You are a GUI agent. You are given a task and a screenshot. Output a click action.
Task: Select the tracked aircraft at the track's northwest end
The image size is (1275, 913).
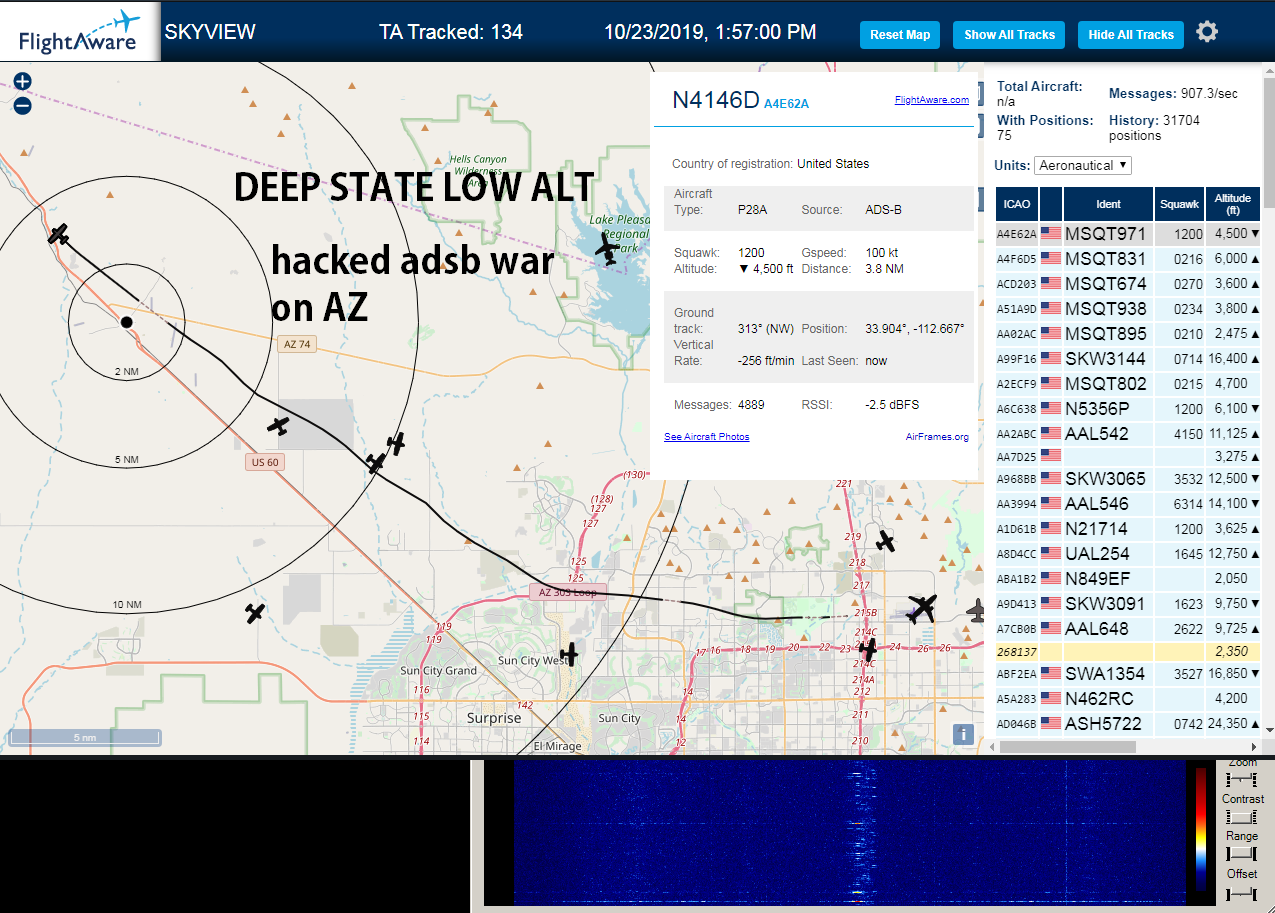pos(59,234)
